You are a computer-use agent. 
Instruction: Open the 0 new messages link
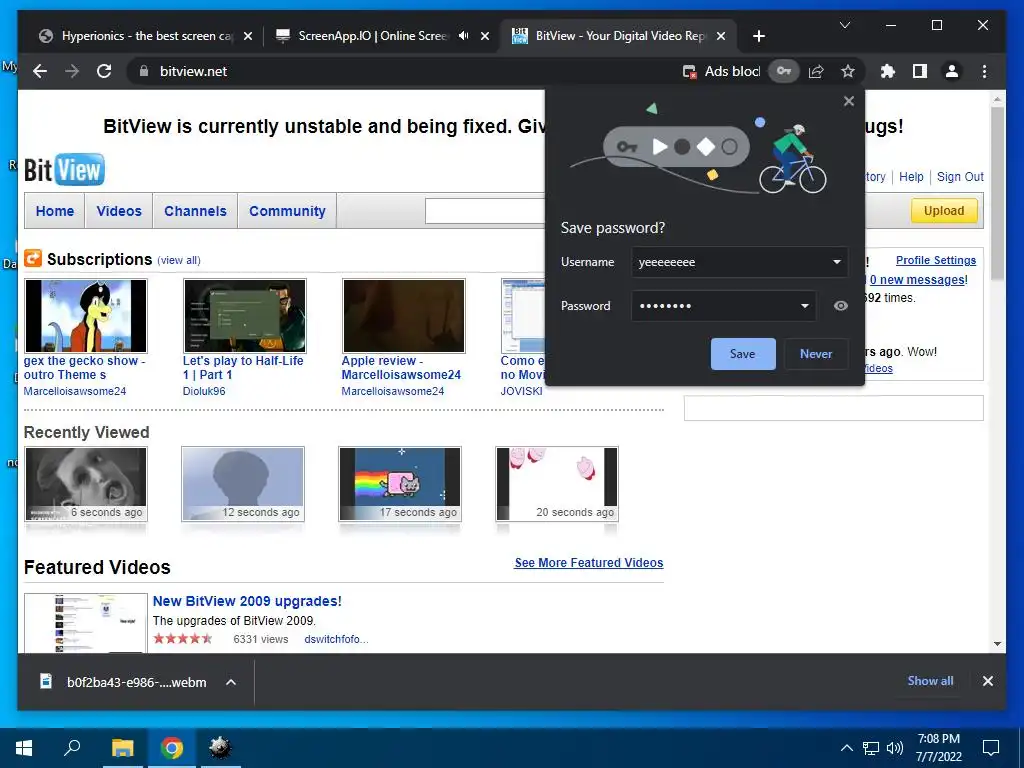[x=918, y=280]
